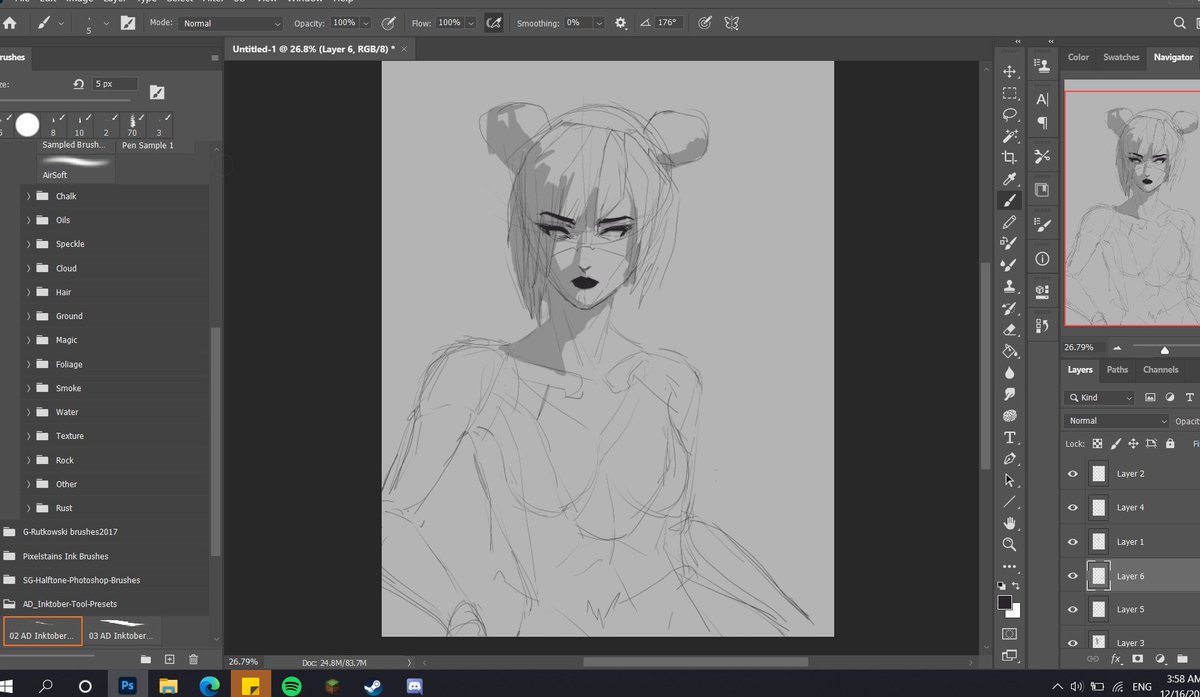Toggle the brush settings panel from options bar
This screenshot has height=697, width=1200.
tap(129, 22)
